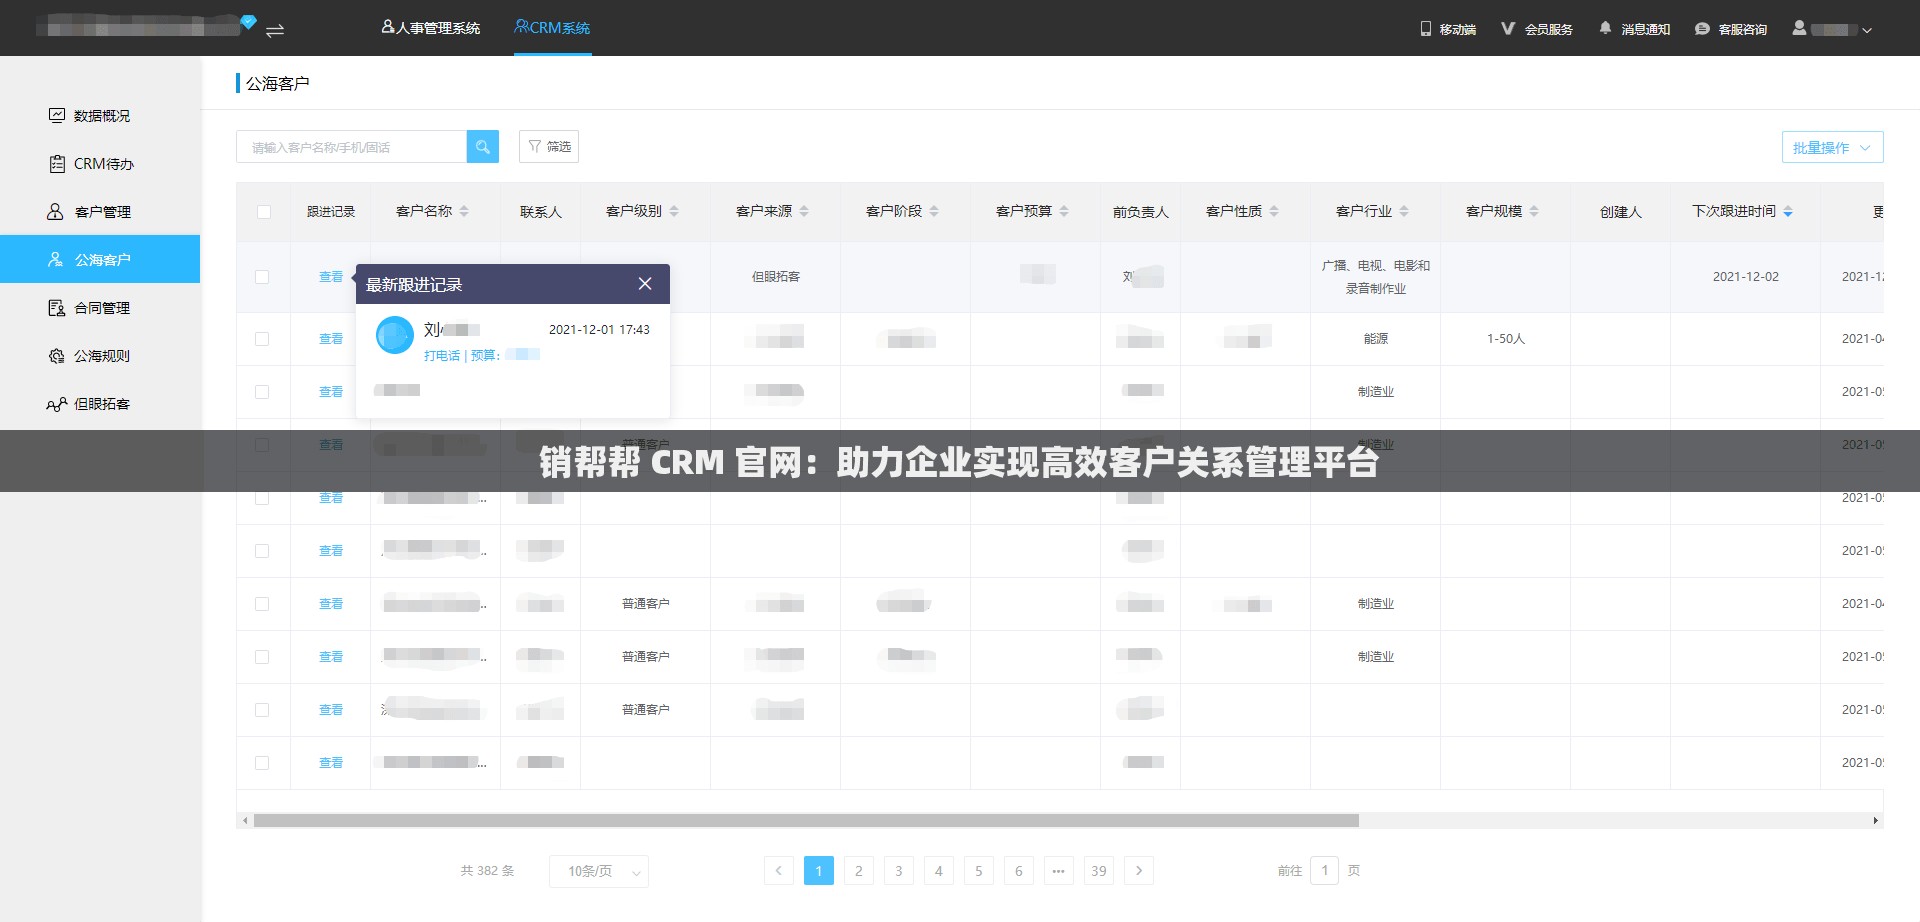
Task: Open 公海客户 in sidebar
Action: [x=100, y=259]
